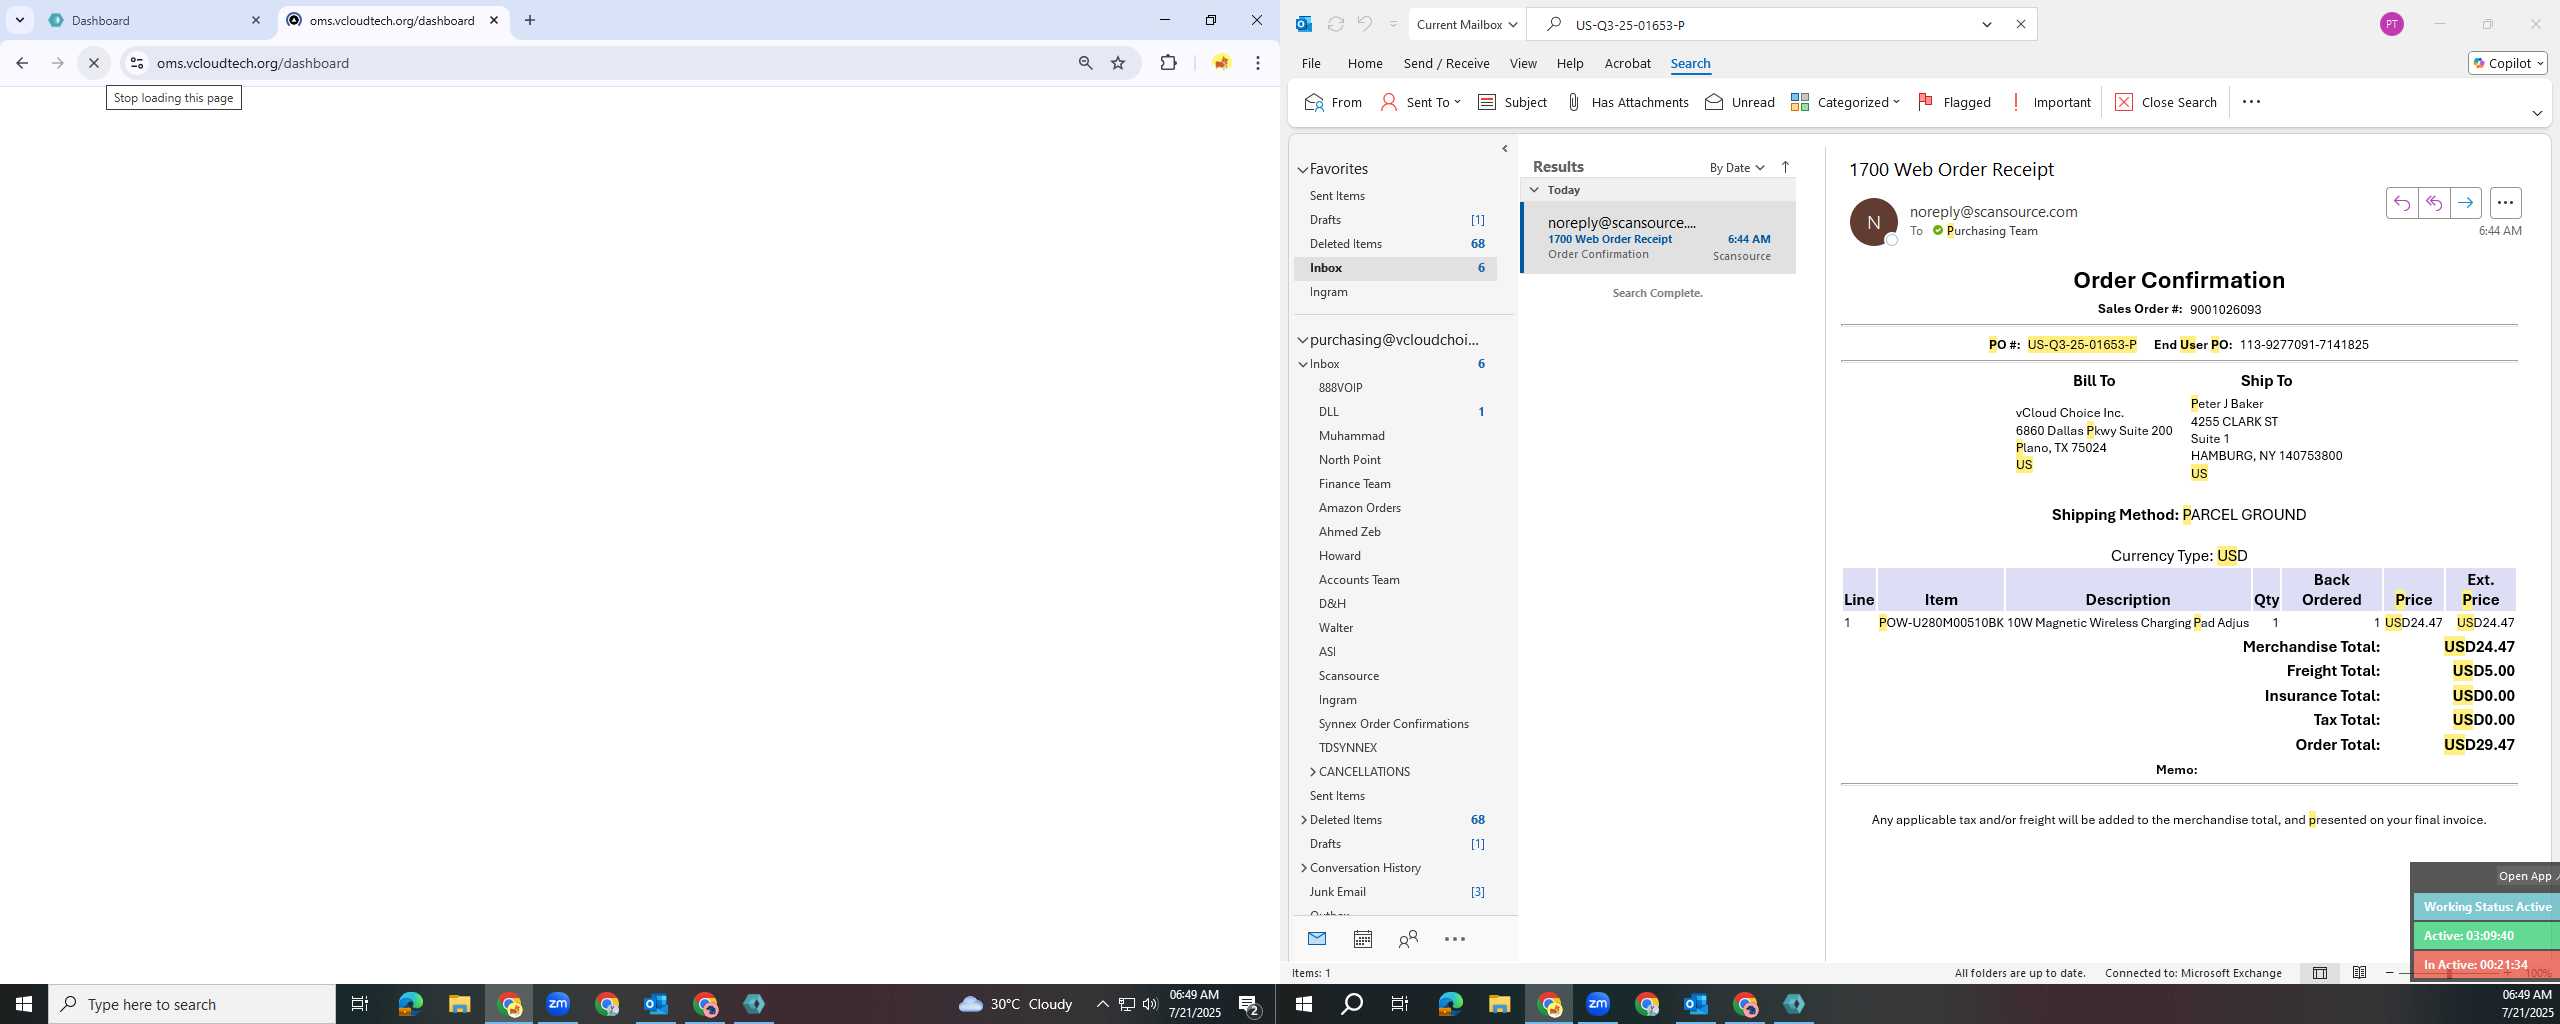Screen dimensions: 2560x1024
Task: Open Zoom from the left Windows taskbar
Action: click(x=558, y=1004)
